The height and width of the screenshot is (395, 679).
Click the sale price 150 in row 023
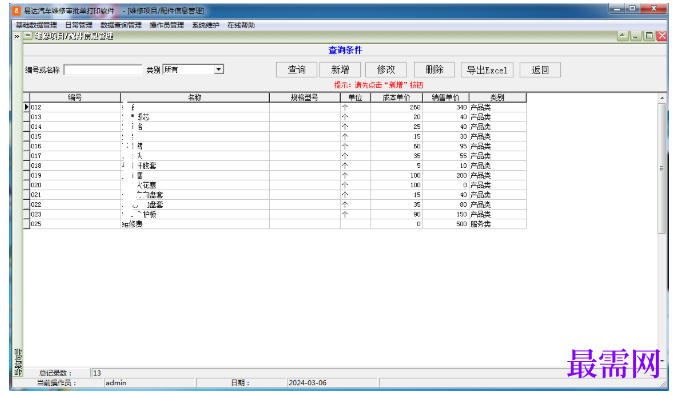click(446, 214)
